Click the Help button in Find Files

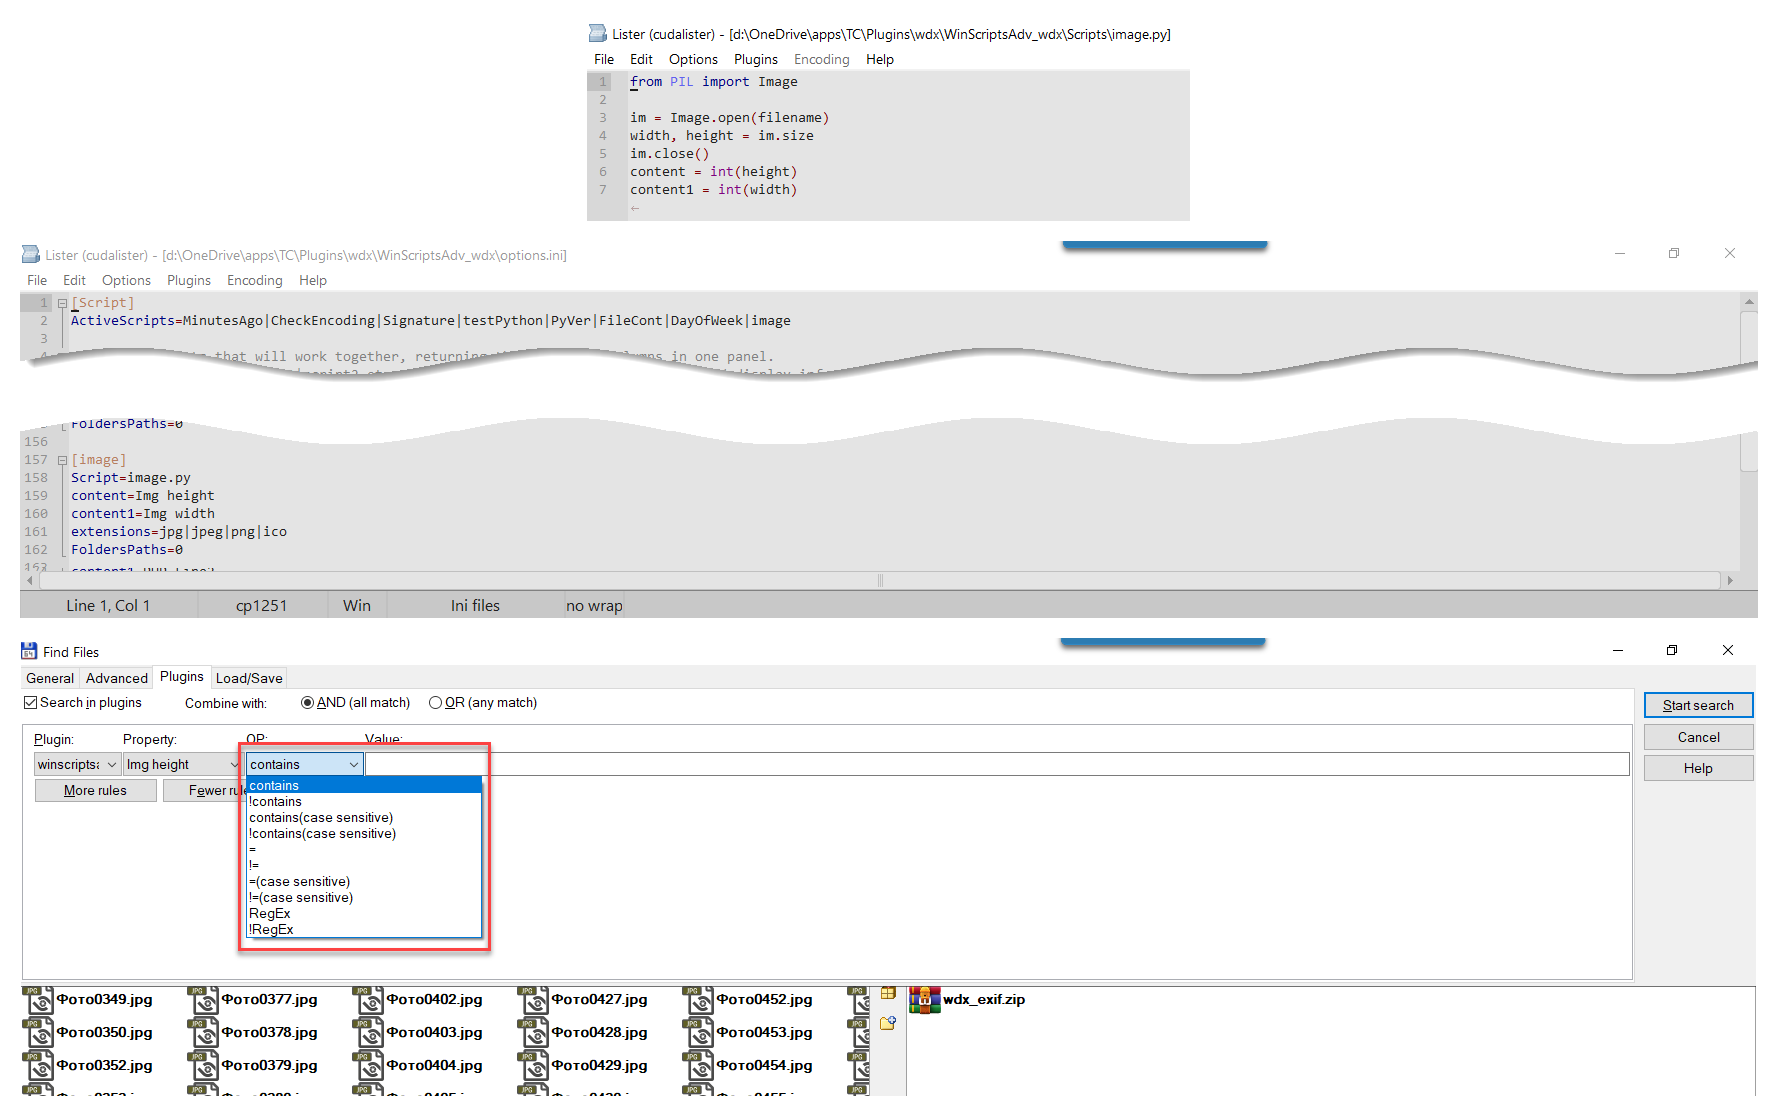point(1698,768)
